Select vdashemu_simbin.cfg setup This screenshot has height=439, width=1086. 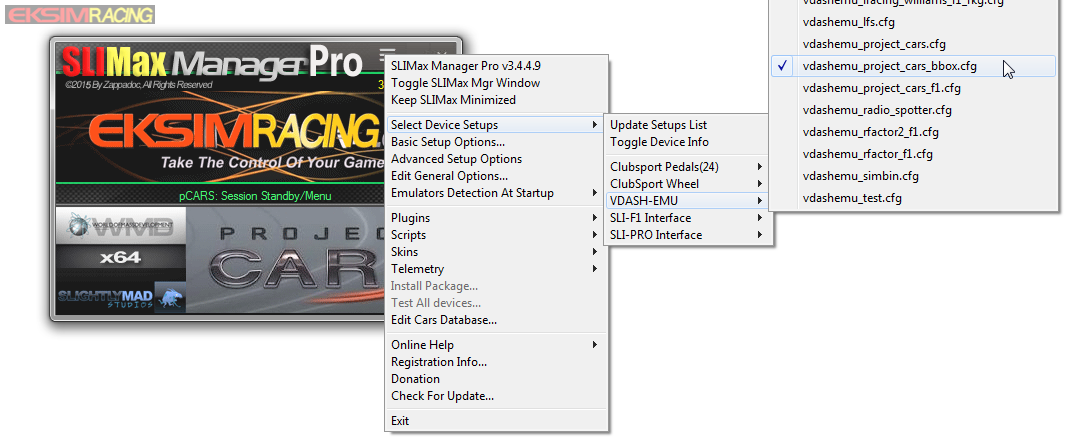[x=914, y=176]
